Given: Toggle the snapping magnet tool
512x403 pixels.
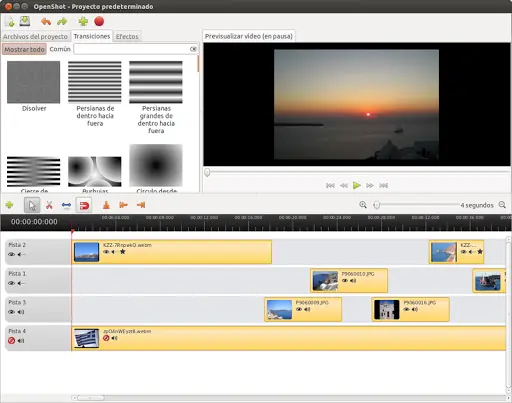Looking at the screenshot, I should pyautogui.click(x=84, y=205).
